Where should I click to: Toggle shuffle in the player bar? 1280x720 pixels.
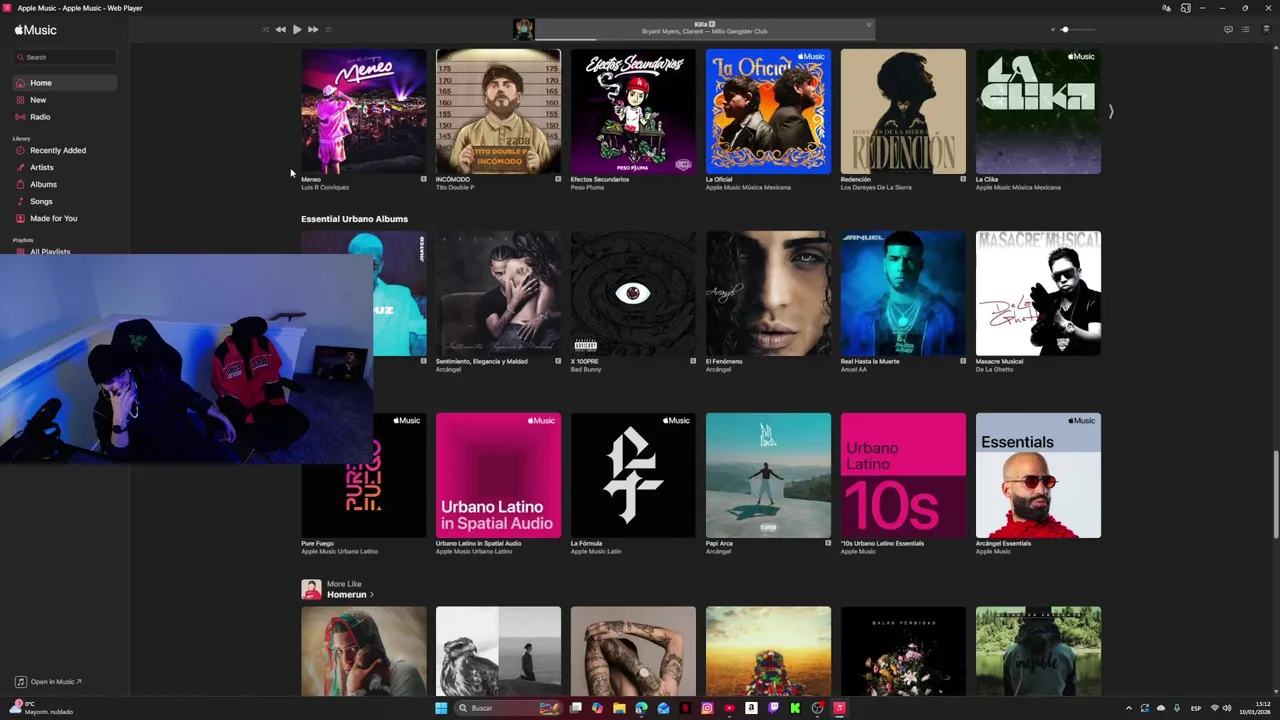[265, 30]
